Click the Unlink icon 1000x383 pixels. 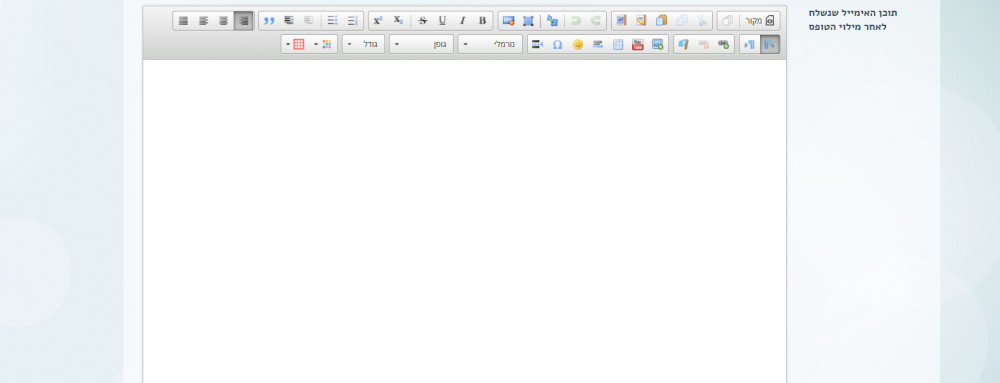pyautogui.click(x=703, y=45)
